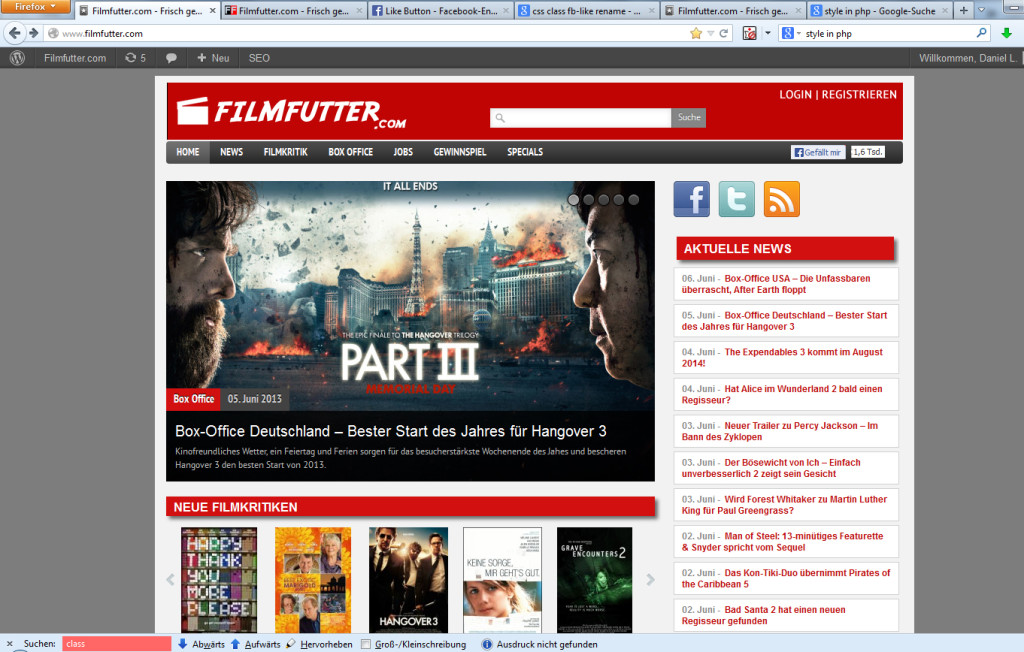The image size is (1024, 652).
Task: Click the WordPress logo in admin bar
Action: [17, 58]
